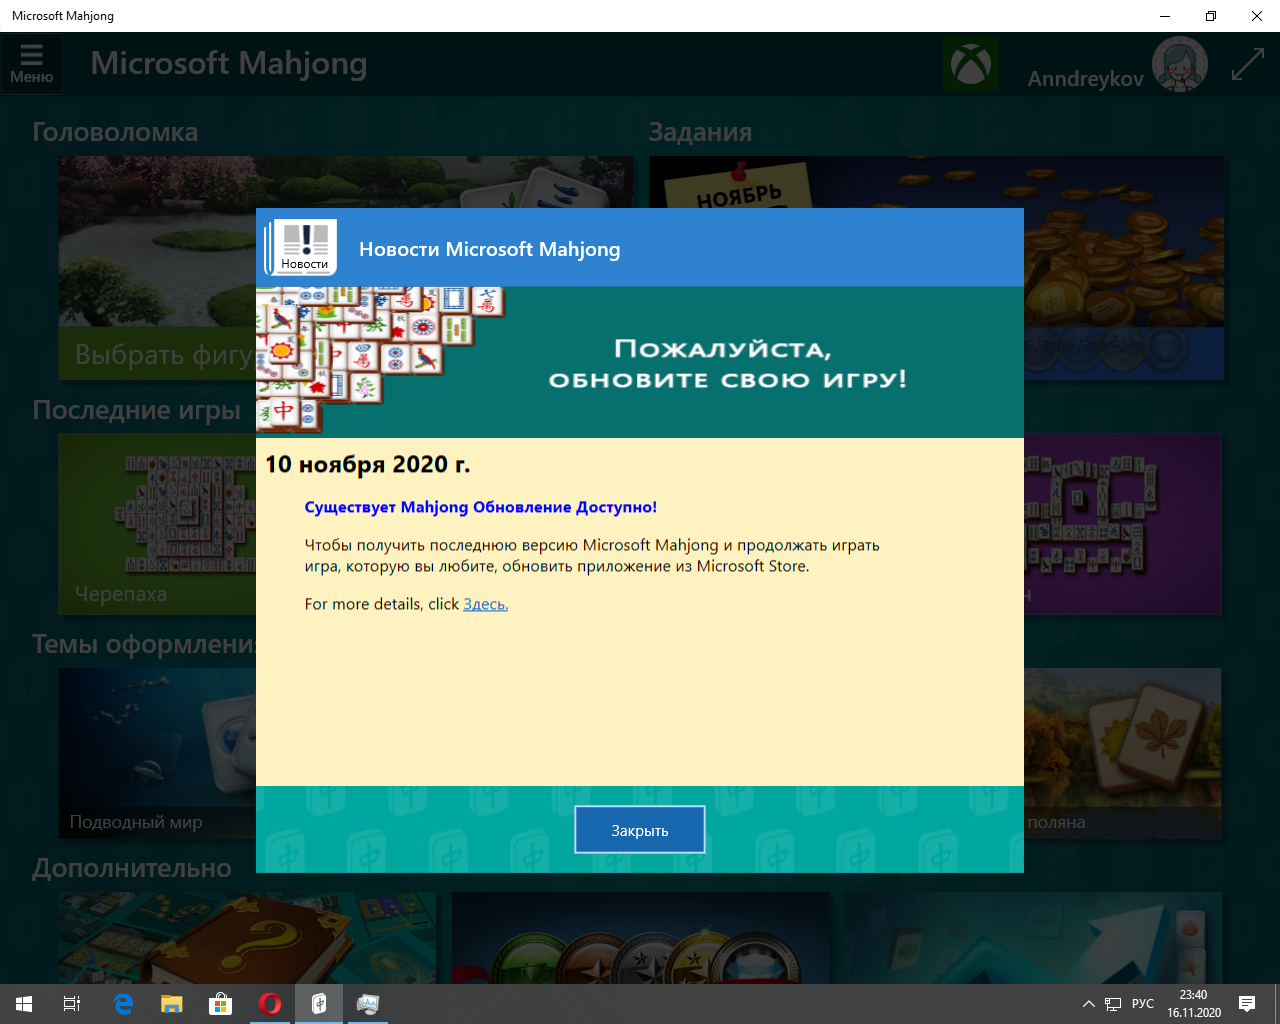Click the Microsoft Mahjong app title

[x=229, y=63]
